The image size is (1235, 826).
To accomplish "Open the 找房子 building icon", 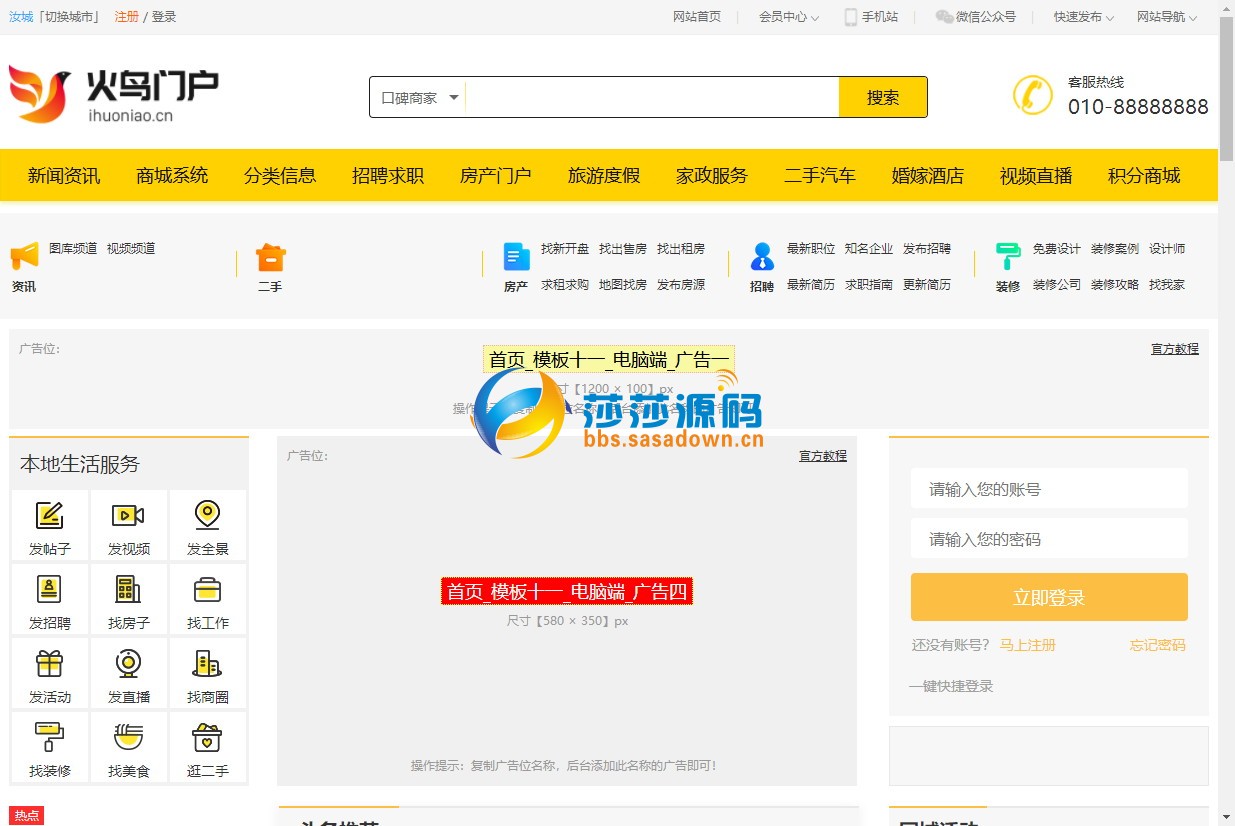I will point(128,589).
